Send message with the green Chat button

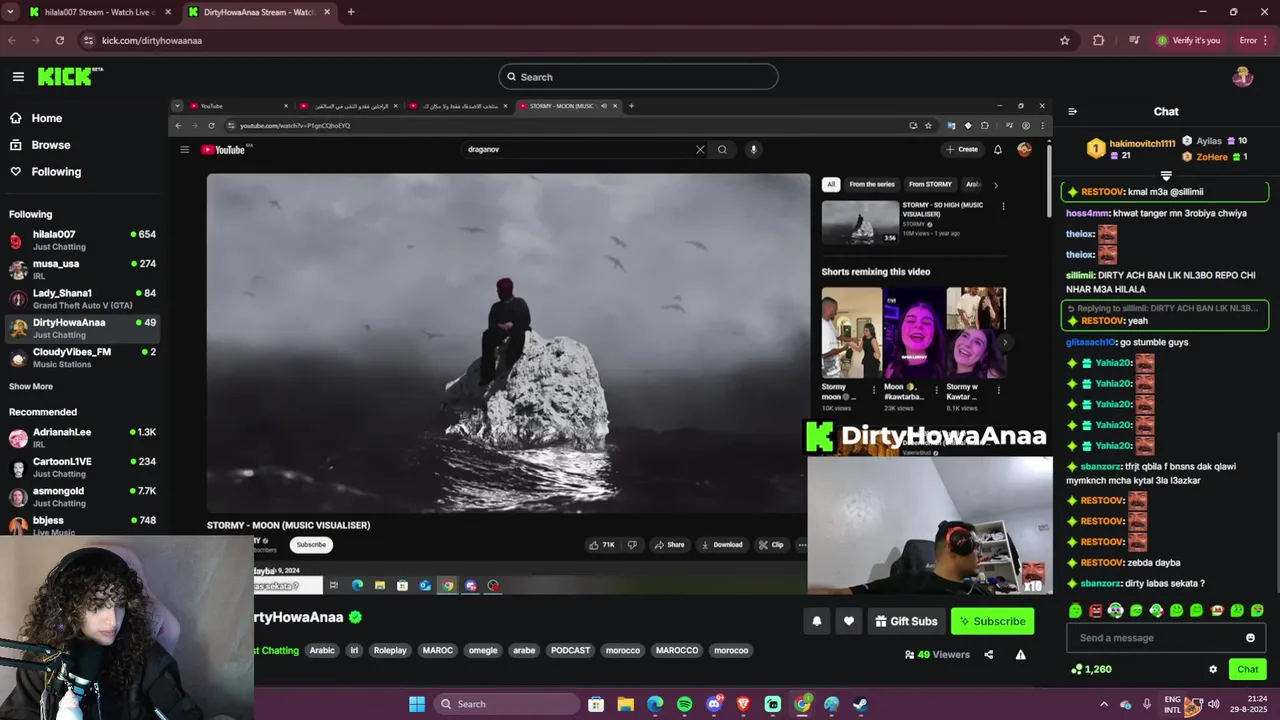[x=1247, y=669]
